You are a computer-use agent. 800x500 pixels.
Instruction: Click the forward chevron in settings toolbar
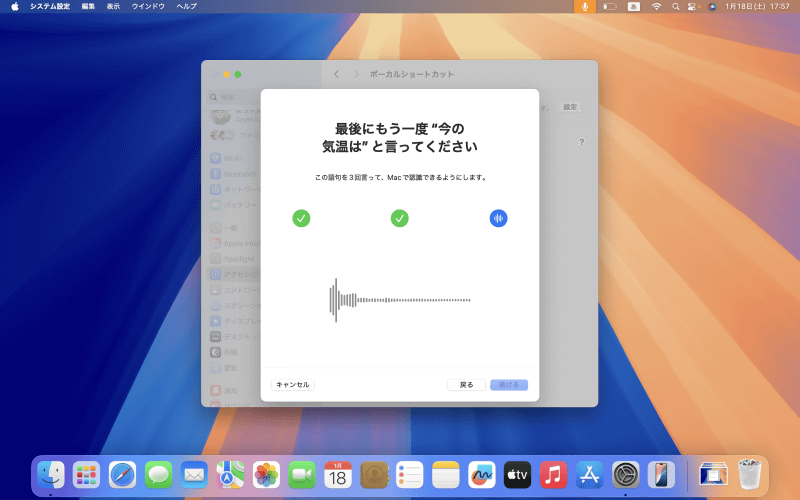click(x=356, y=74)
